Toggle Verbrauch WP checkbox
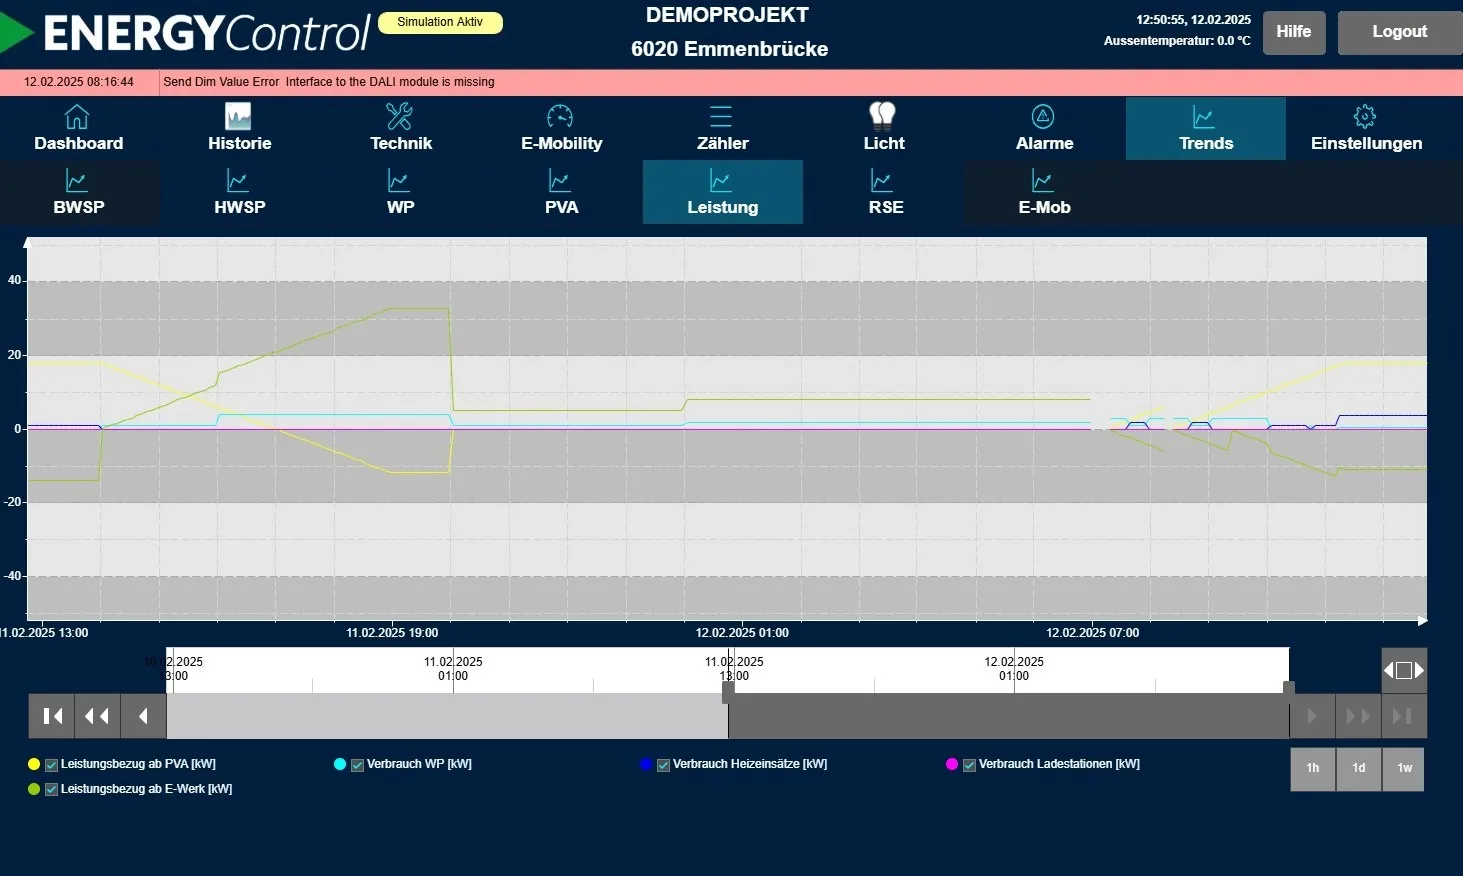The width and height of the screenshot is (1463, 876). (x=357, y=765)
